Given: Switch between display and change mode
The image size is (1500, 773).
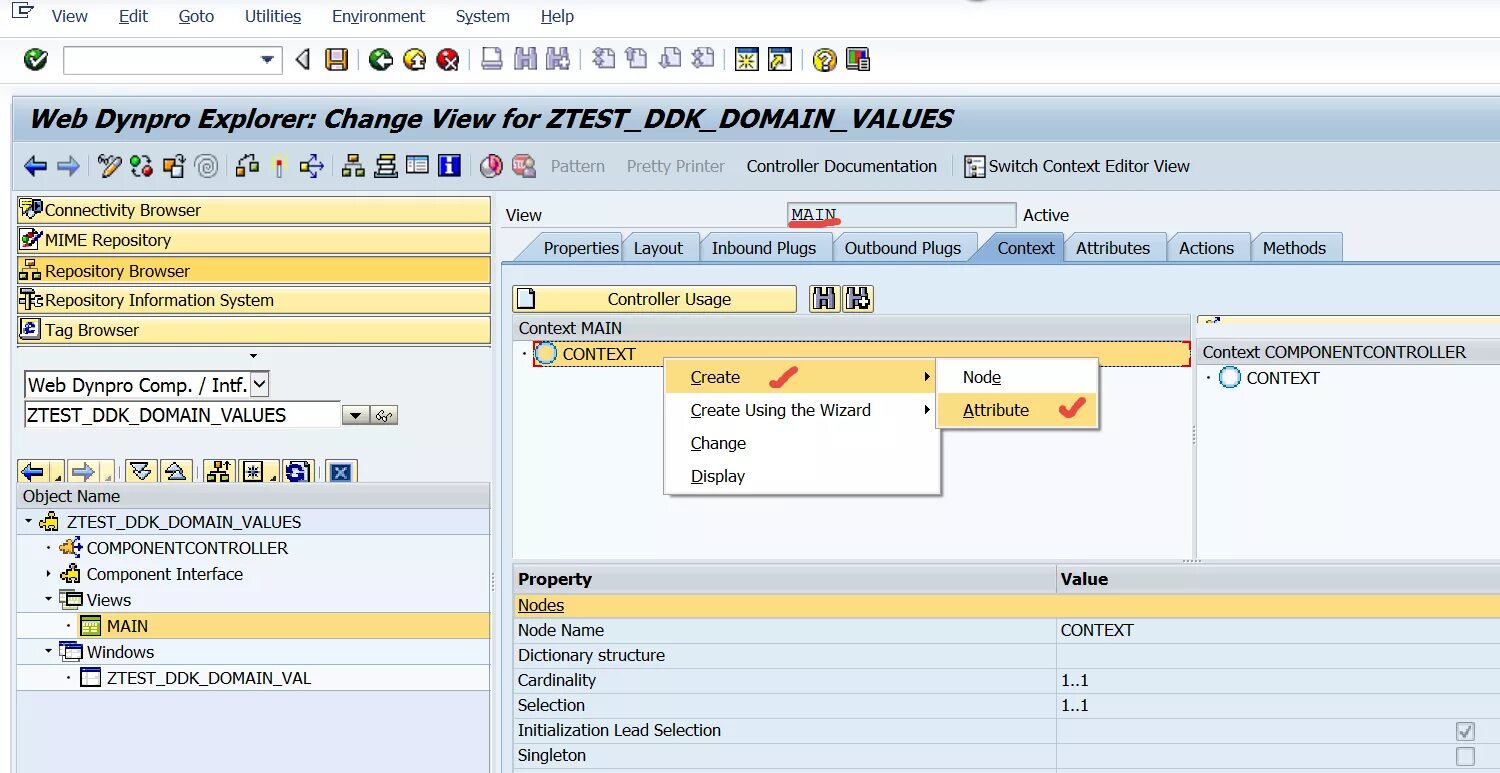Looking at the screenshot, I should coord(110,166).
